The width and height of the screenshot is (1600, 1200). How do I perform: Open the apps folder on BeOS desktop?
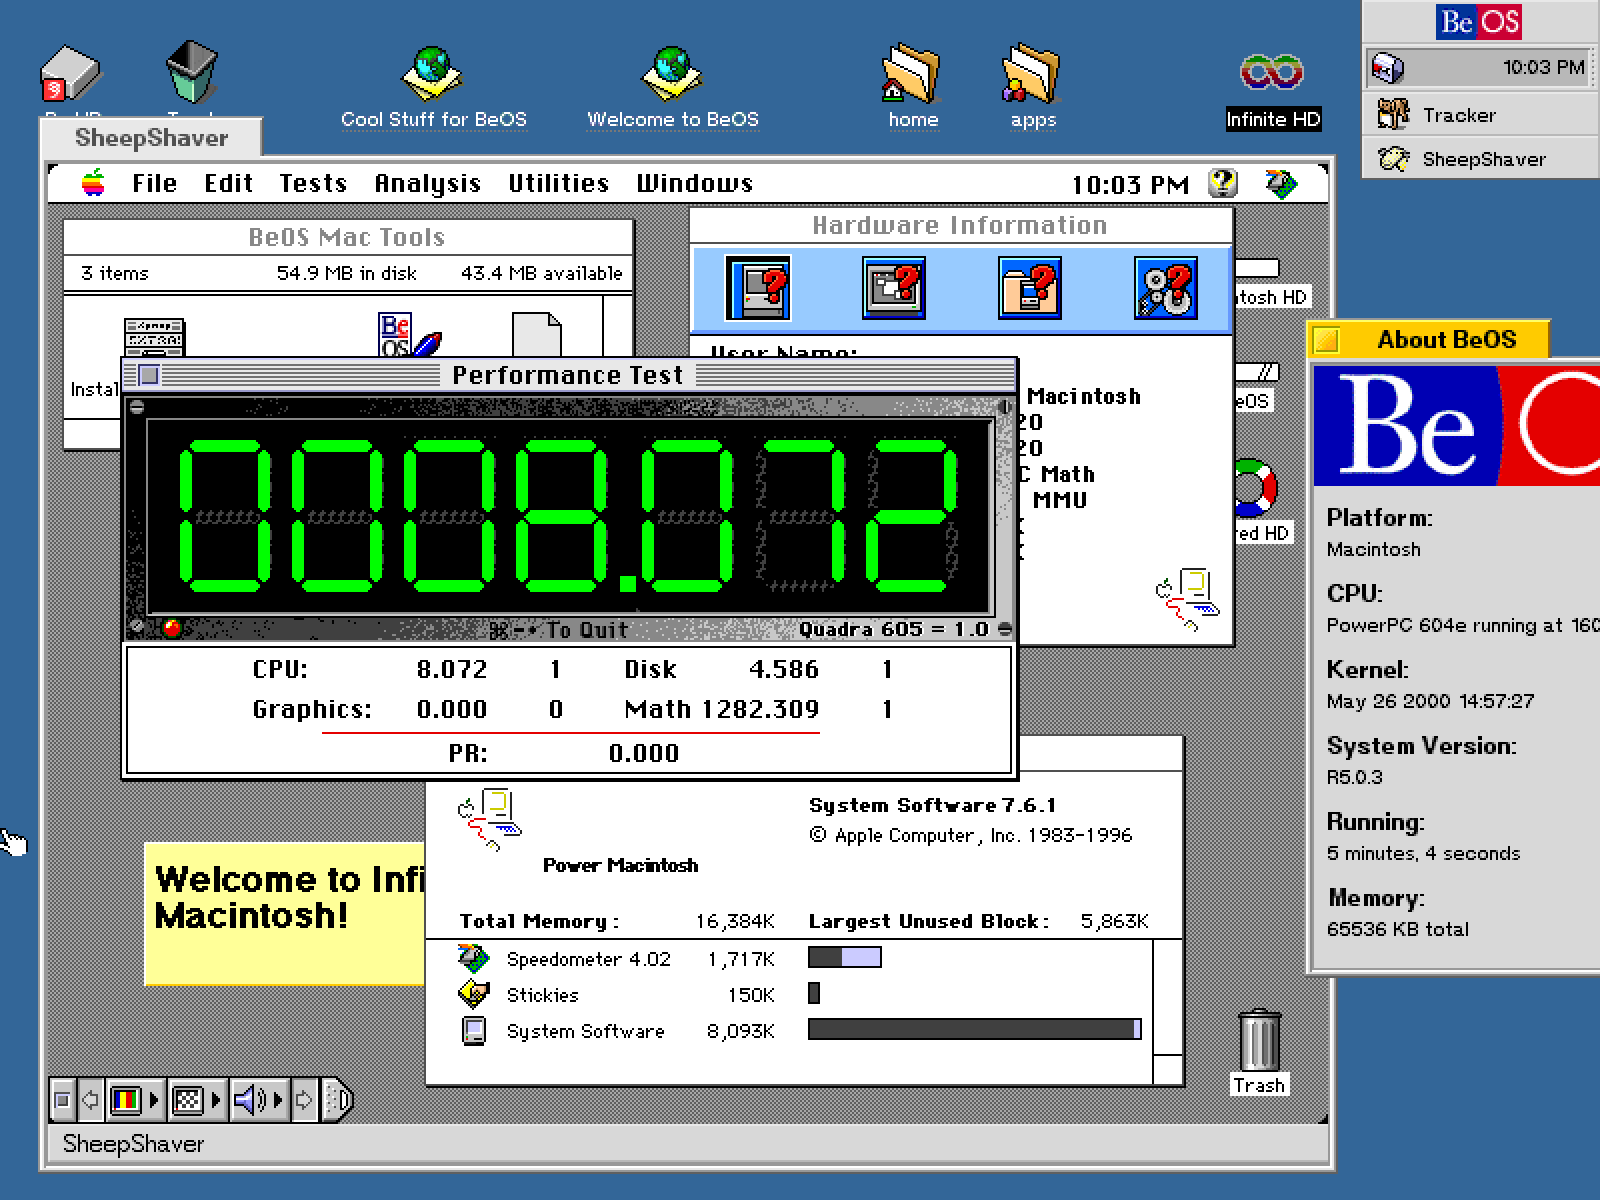pyautogui.click(x=1033, y=88)
